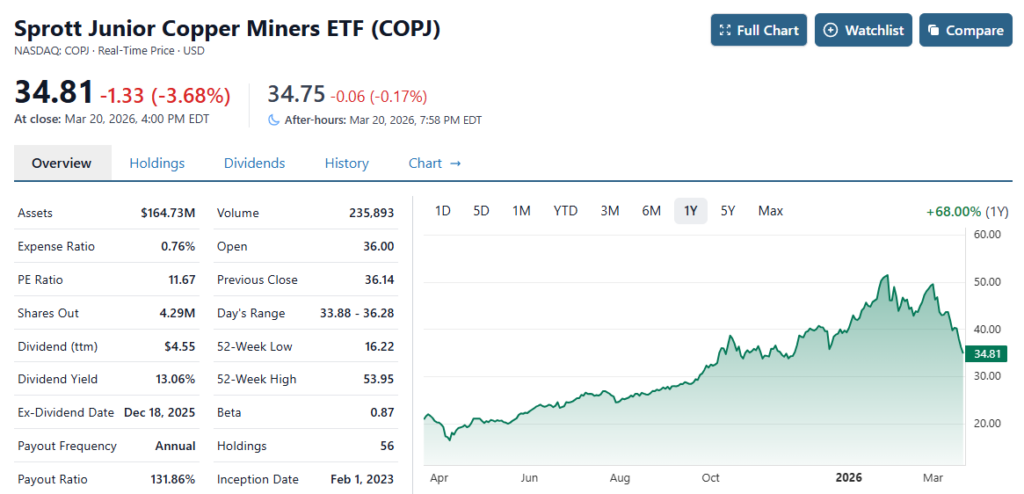
Task: Show the YTD chart range
Action: [x=565, y=210]
